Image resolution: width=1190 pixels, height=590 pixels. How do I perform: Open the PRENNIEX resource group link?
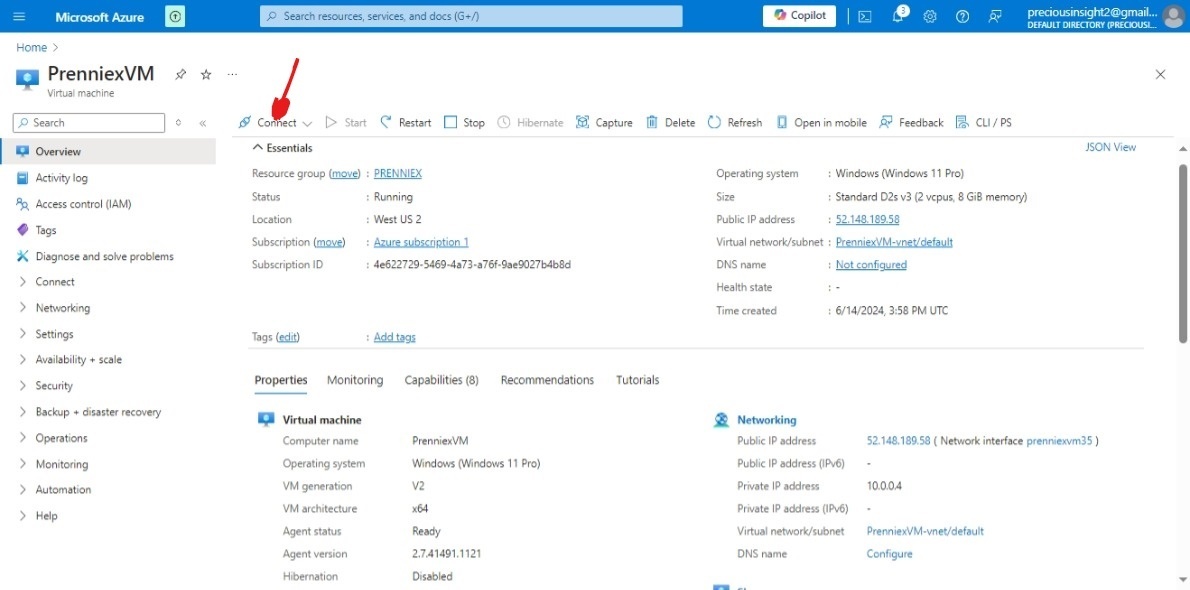(398, 174)
